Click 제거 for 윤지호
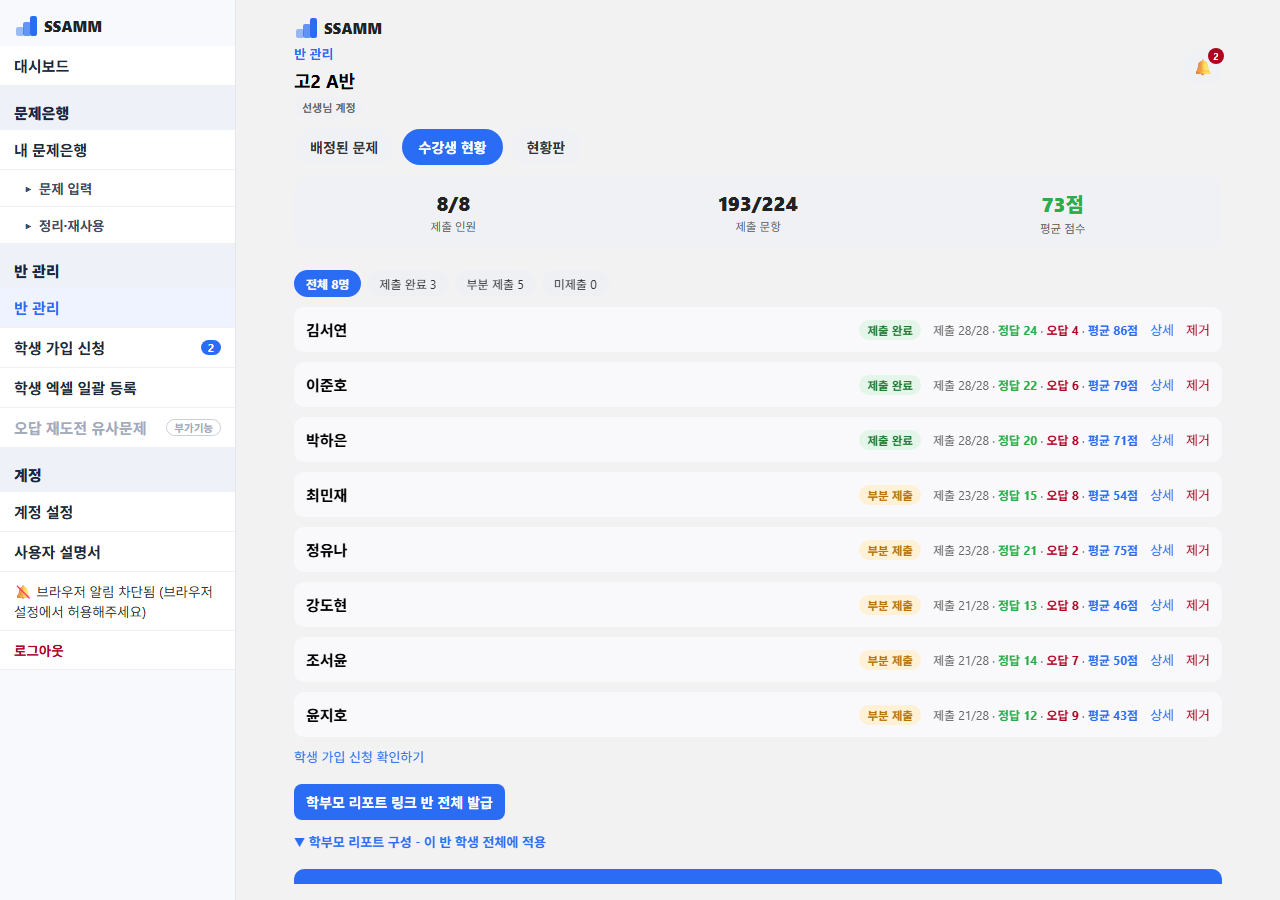This screenshot has width=1280, height=900. coord(1198,715)
